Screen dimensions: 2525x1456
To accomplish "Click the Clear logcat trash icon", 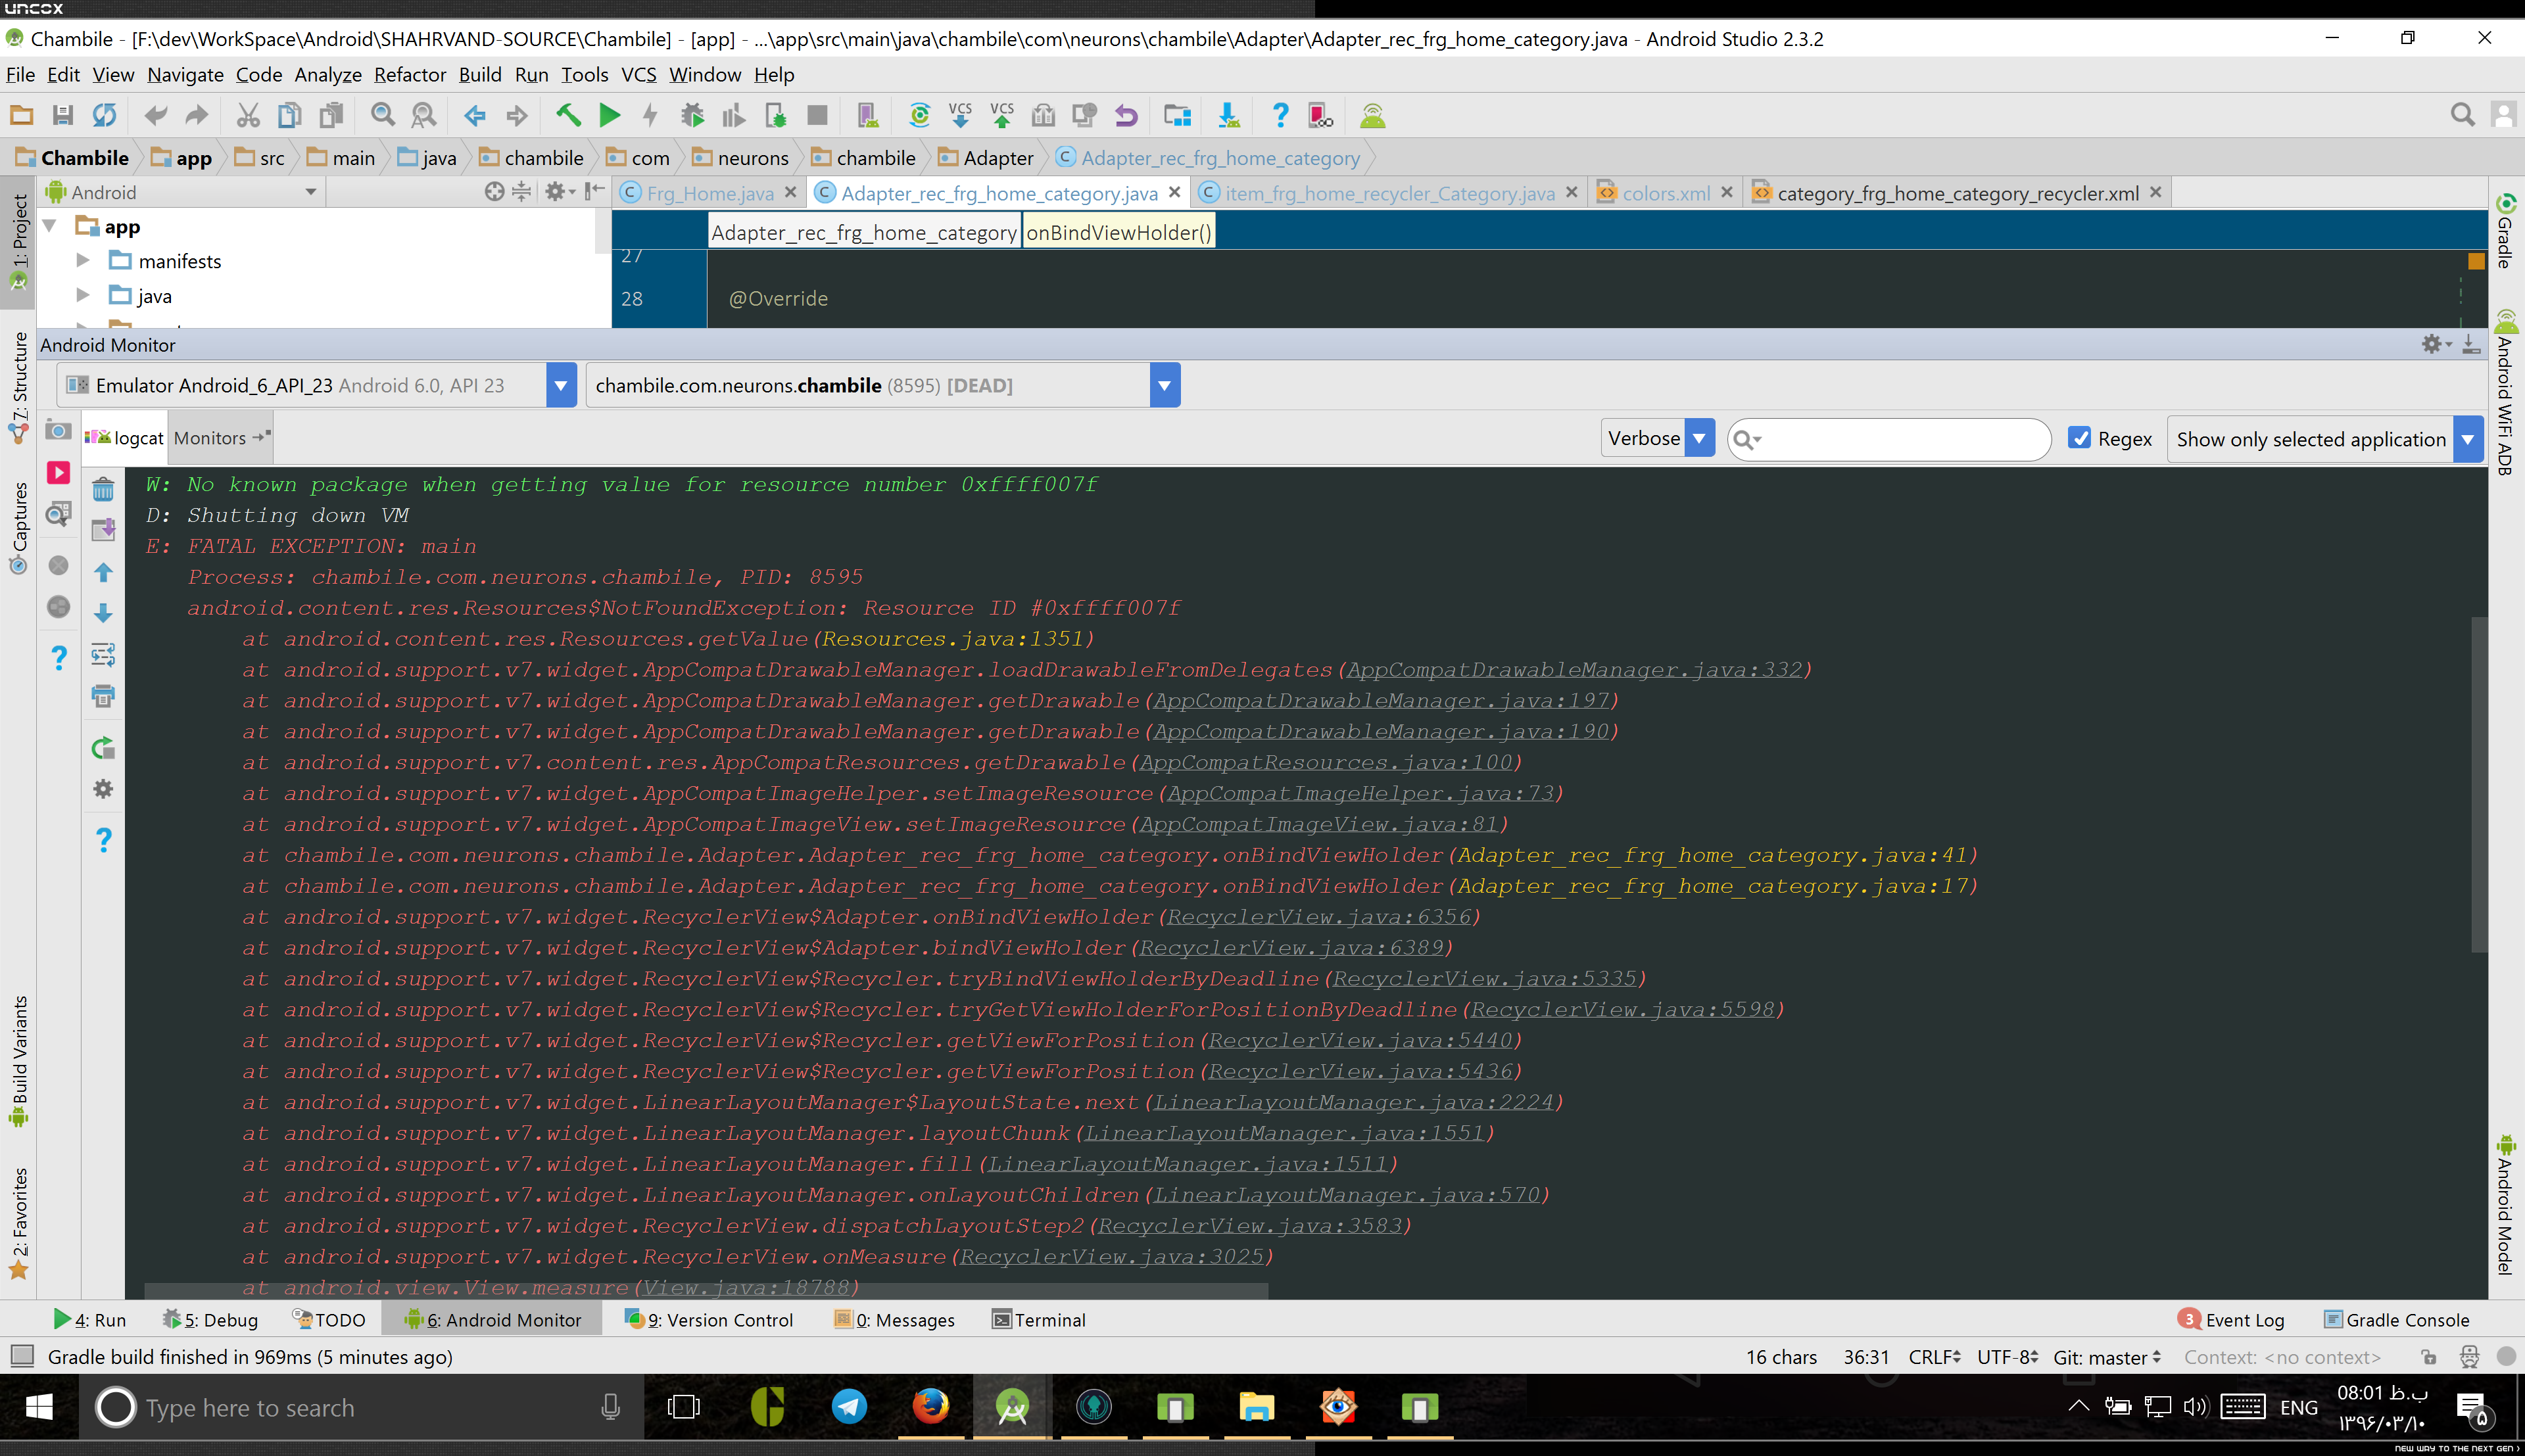I will coord(103,490).
